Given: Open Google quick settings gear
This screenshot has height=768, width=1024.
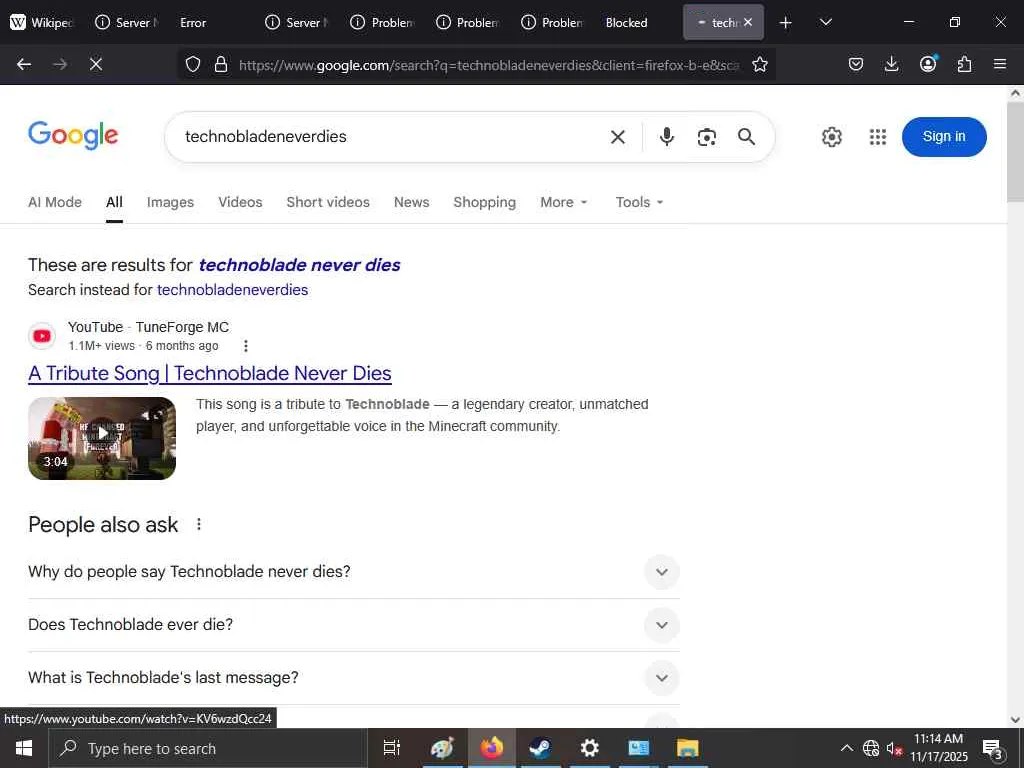Looking at the screenshot, I should pos(831,137).
